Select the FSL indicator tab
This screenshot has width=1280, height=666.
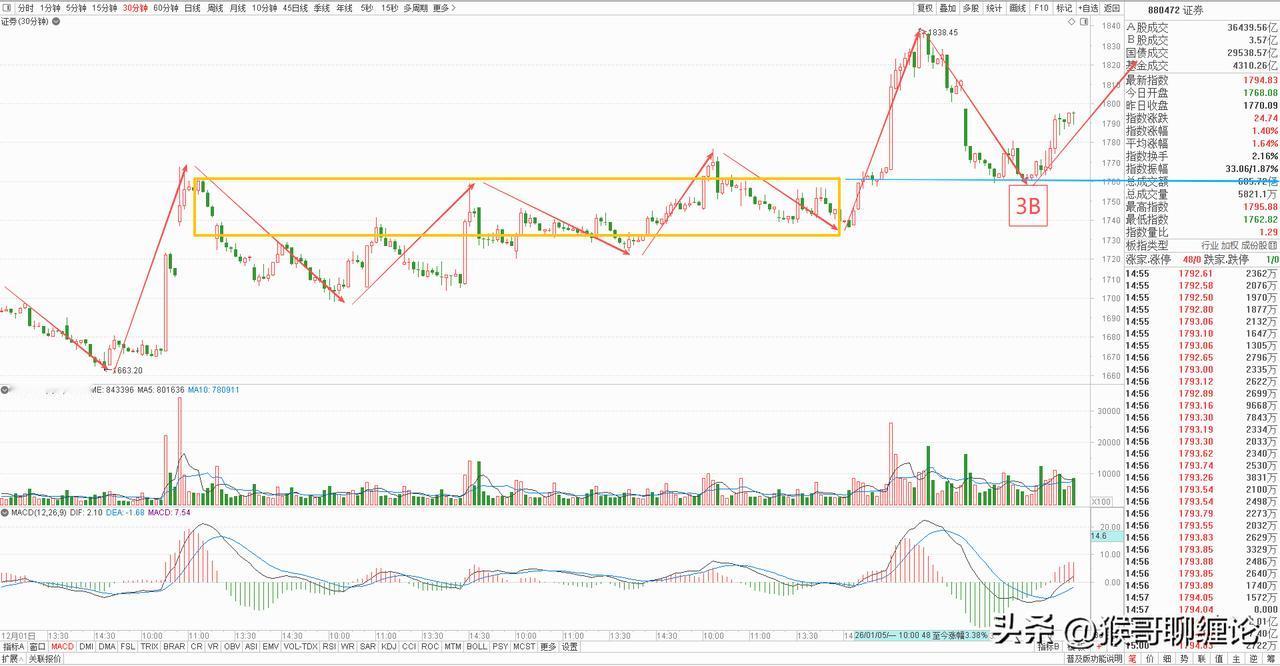click(128, 646)
